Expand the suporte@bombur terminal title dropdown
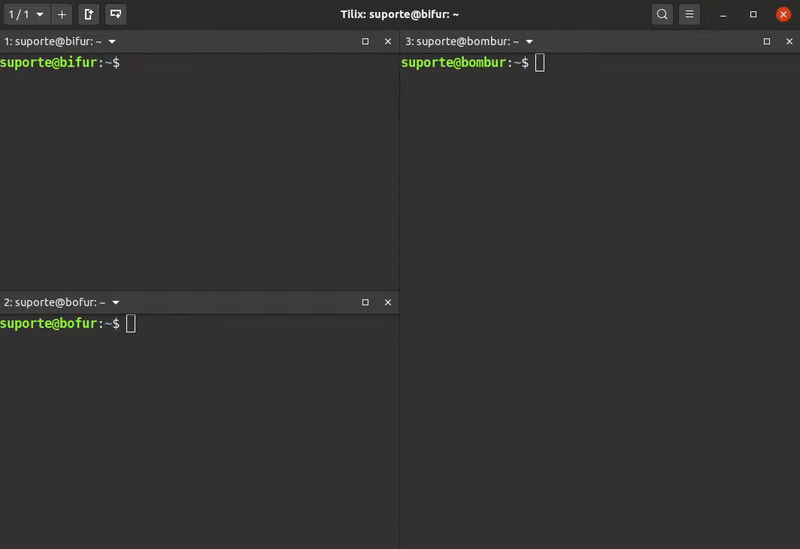 529,42
